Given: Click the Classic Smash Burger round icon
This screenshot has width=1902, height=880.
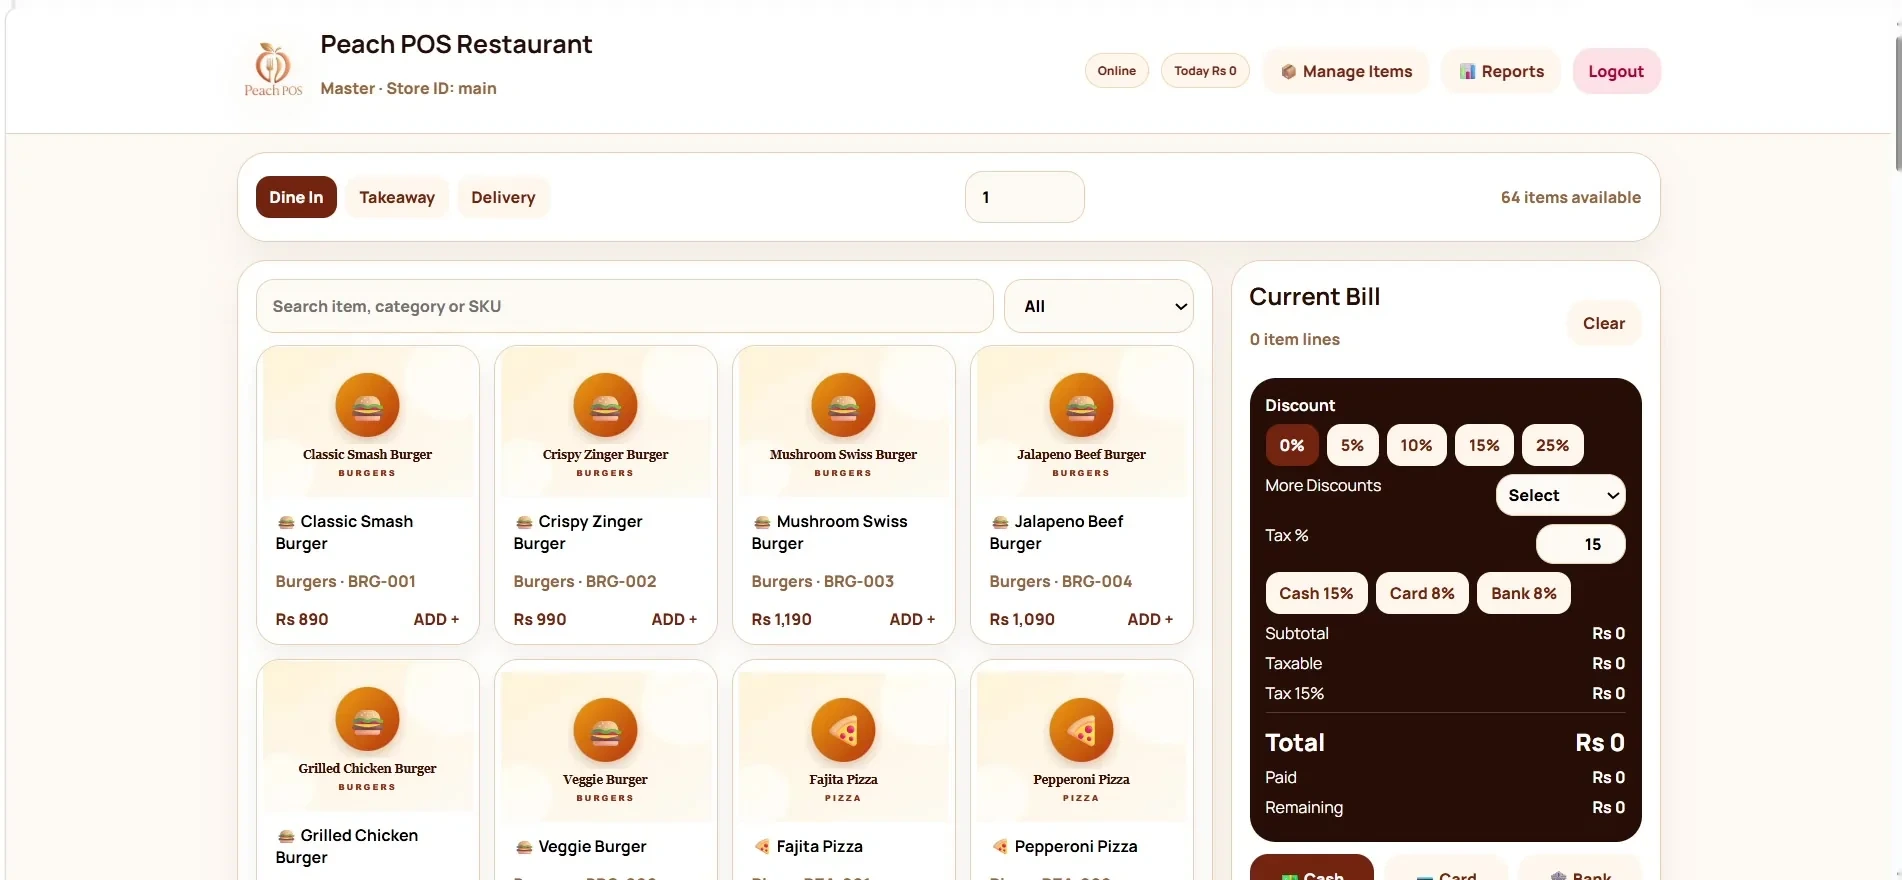Looking at the screenshot, I should (x=367, y=405).
